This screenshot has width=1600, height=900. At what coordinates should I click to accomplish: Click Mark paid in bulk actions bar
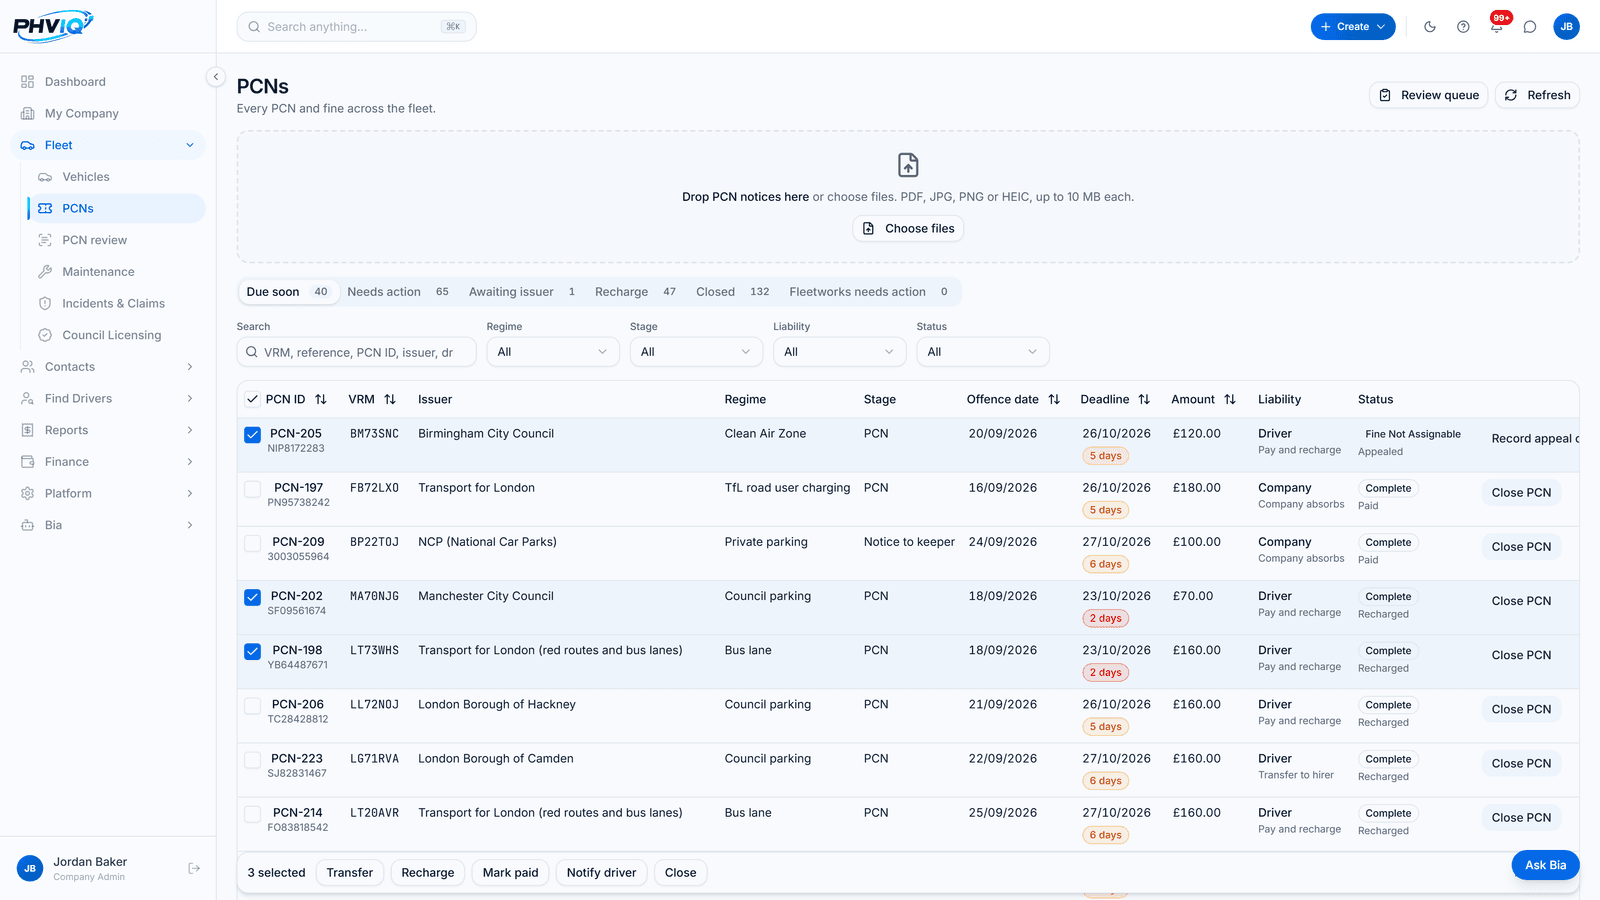pos(510,873)
